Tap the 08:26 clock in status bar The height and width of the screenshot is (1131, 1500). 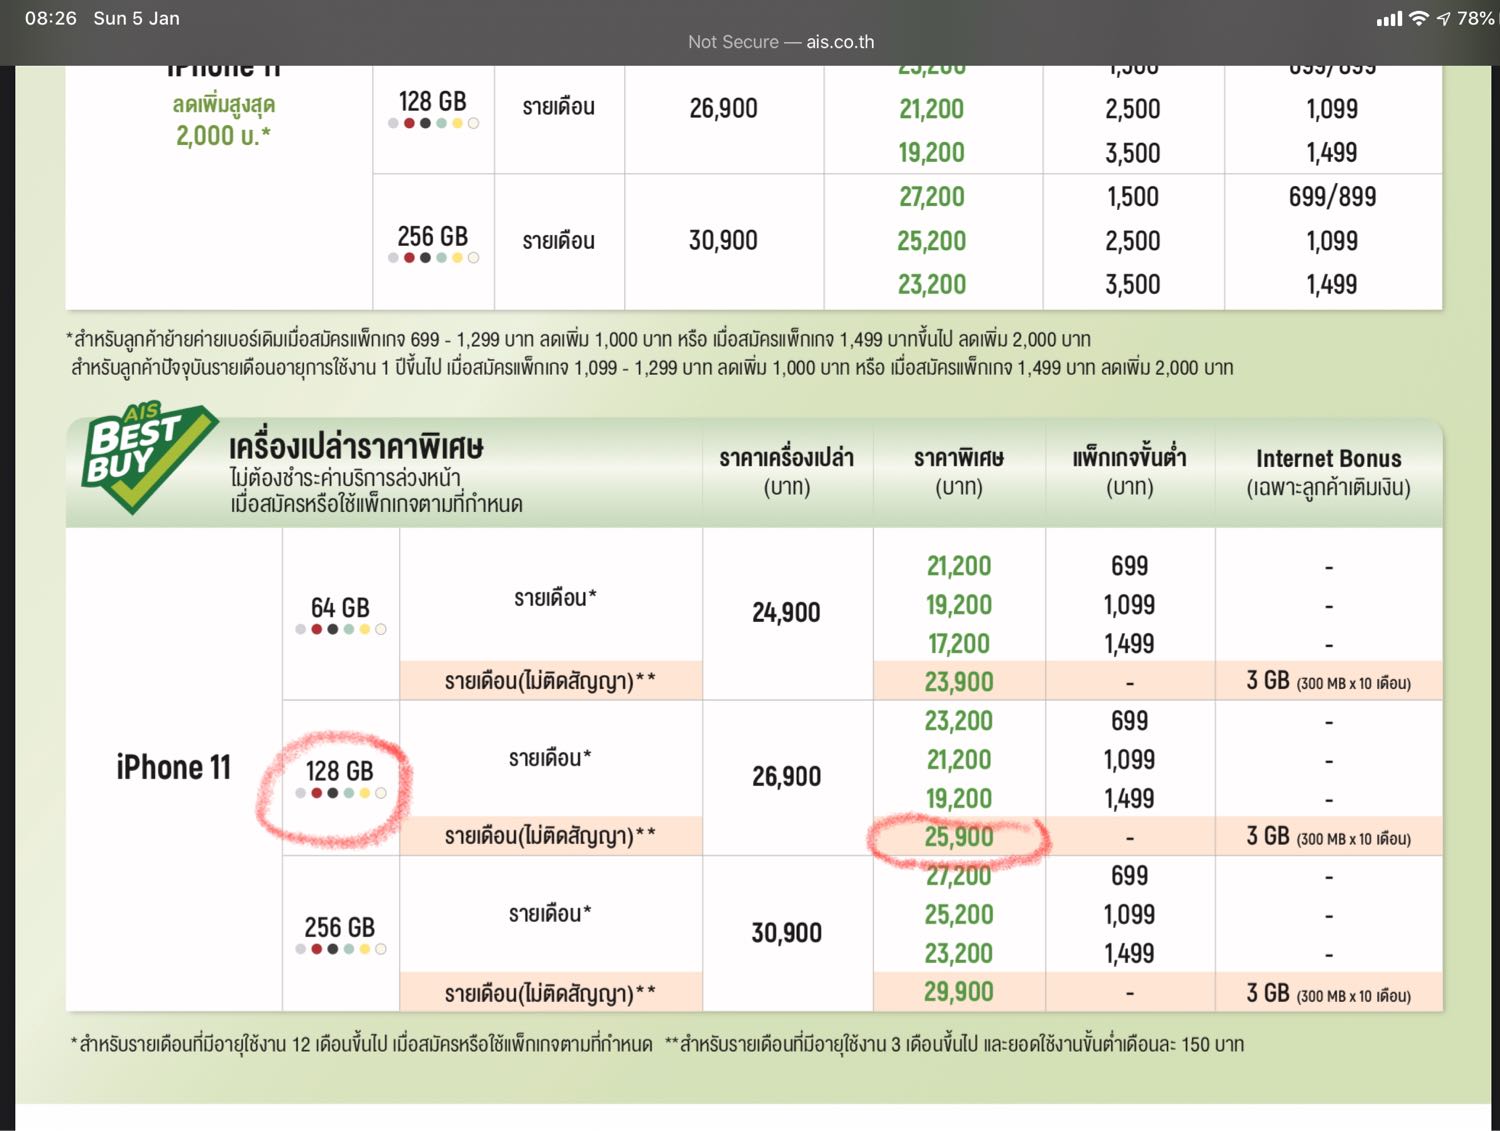click(x=50, y=18)
